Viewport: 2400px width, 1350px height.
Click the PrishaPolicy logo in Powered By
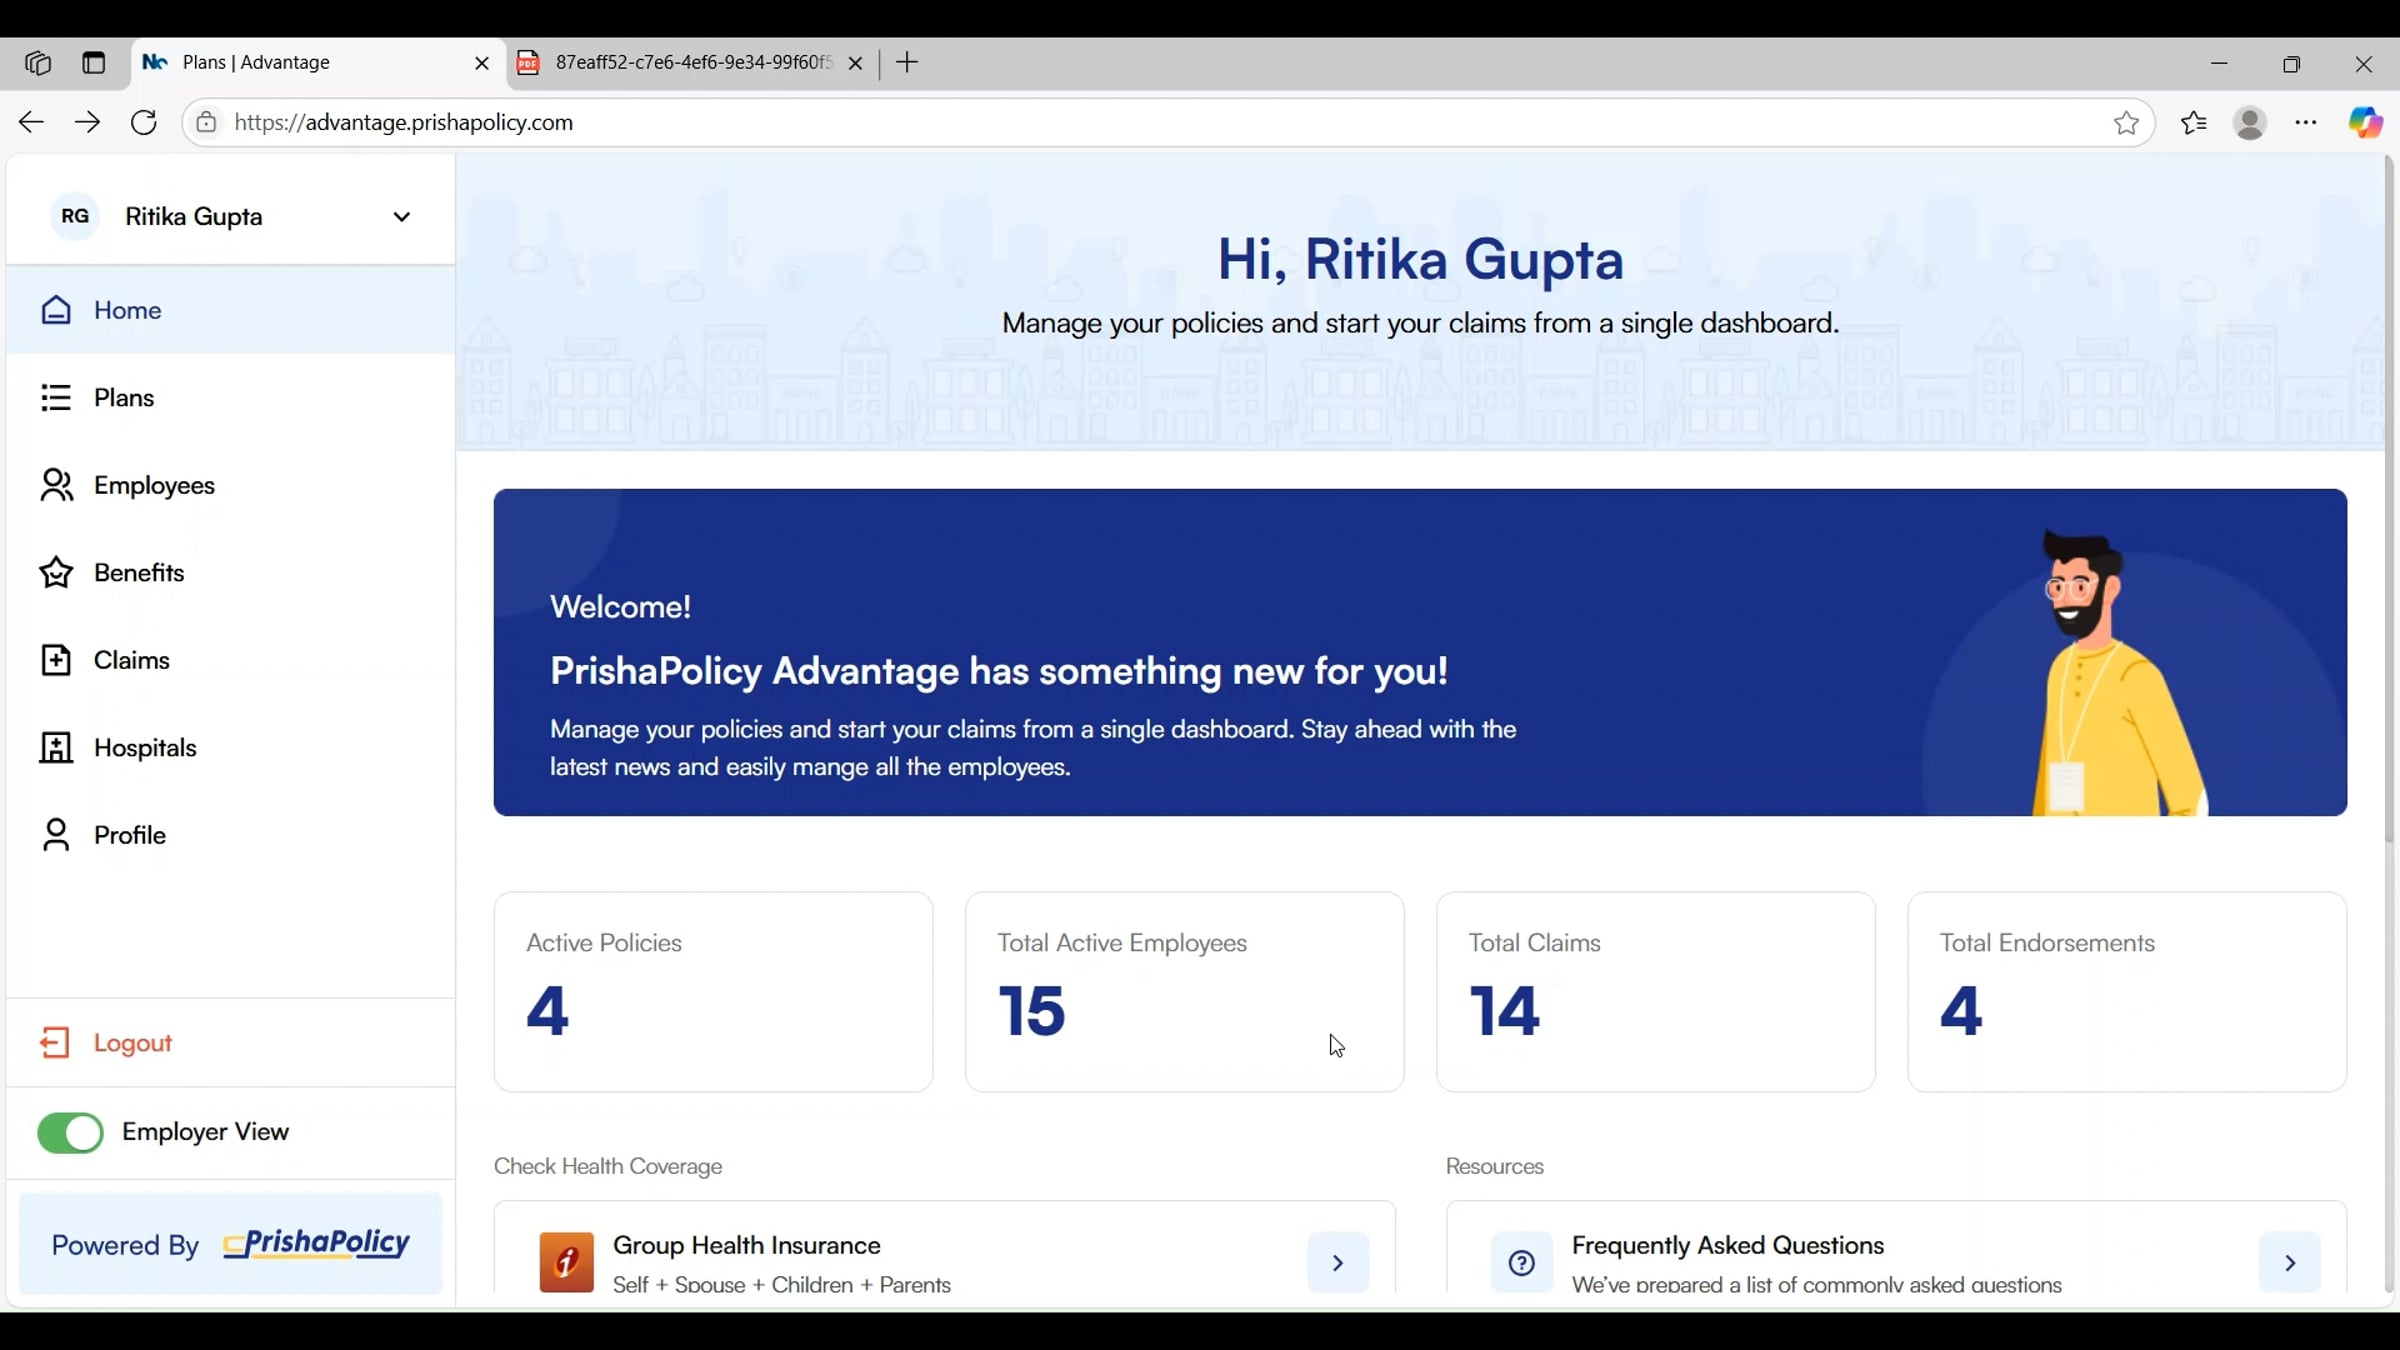(x=316, y=1243)
